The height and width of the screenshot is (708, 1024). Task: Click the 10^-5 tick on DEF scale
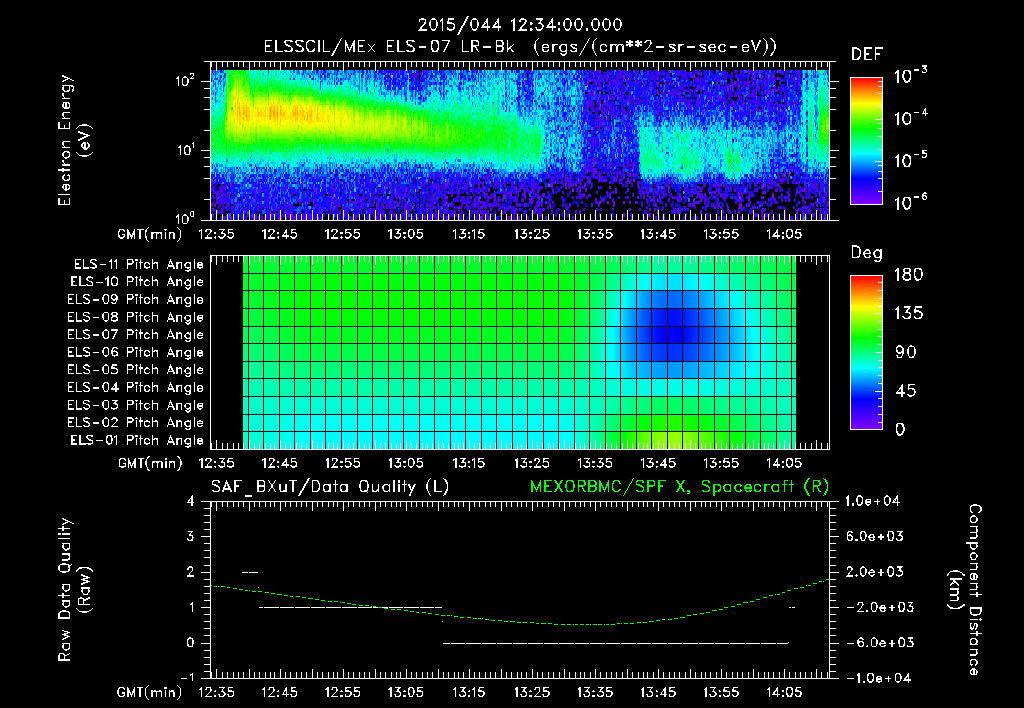[x=911, y=159]
